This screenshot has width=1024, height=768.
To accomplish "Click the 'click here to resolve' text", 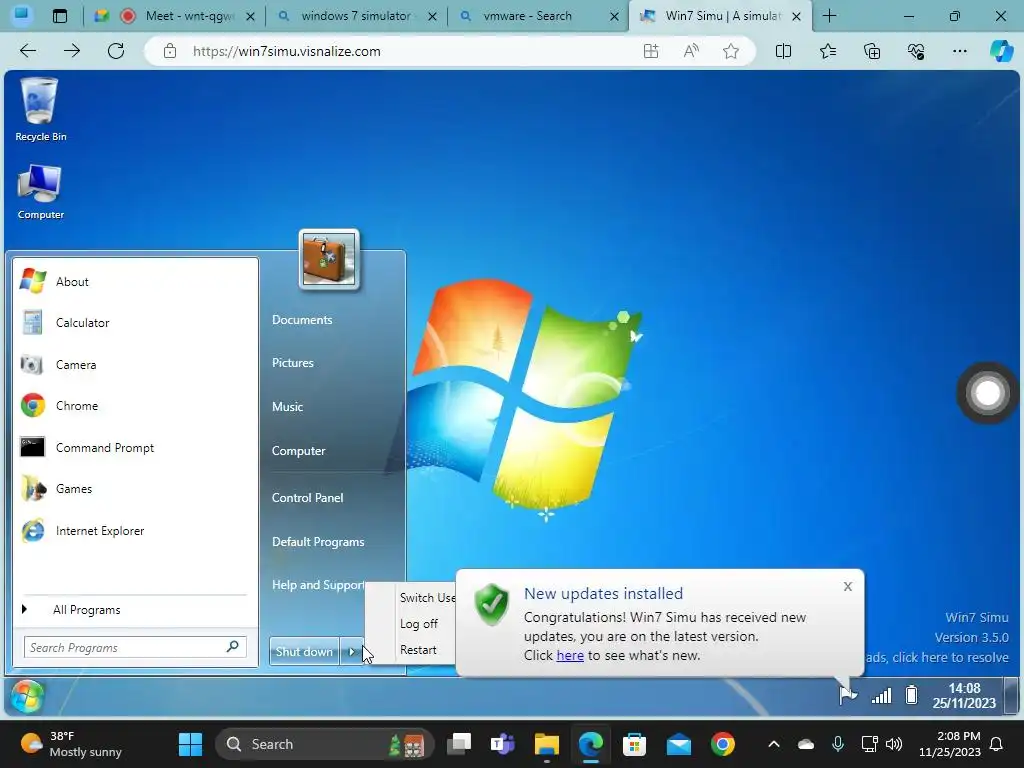I will point(950,658).
